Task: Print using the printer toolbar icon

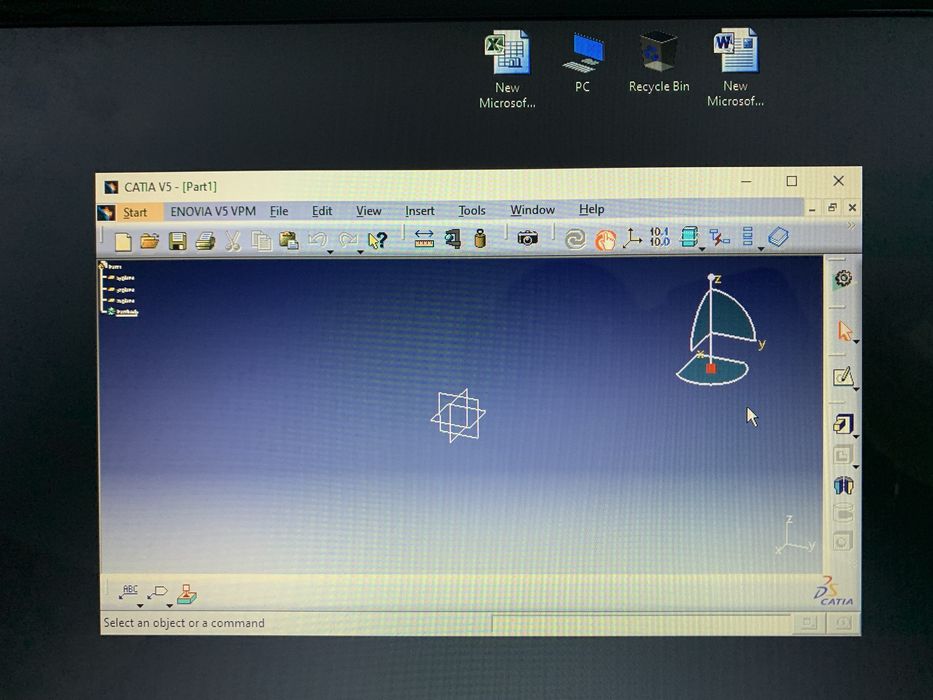Action: click(205, 241)
